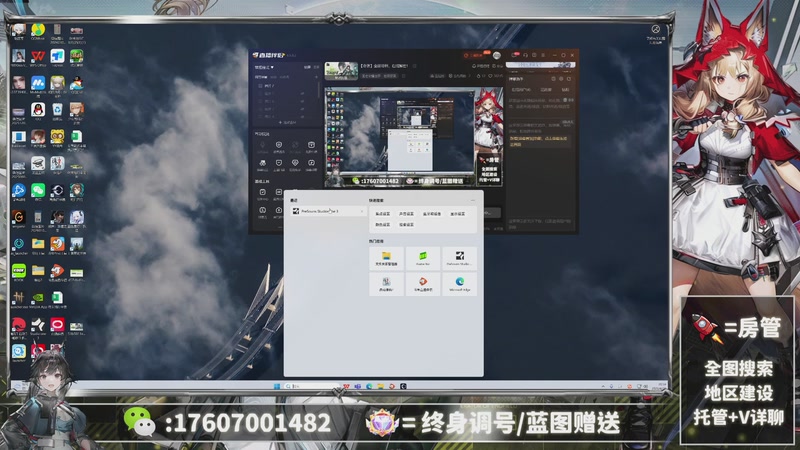Screen dimensions: 800x450
Task: Open the green WeChat desktop icon
Action: click(x=38, y=189)
